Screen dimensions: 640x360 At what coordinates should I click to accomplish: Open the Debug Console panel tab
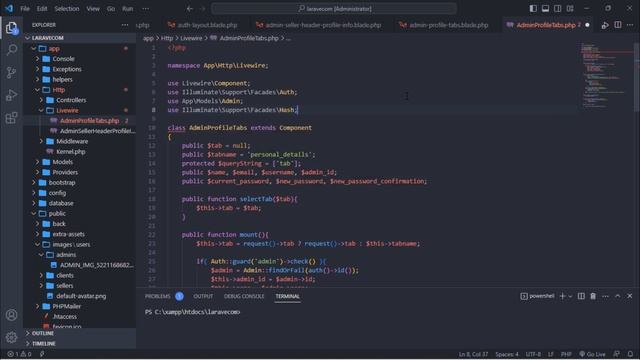click(244, 296)
